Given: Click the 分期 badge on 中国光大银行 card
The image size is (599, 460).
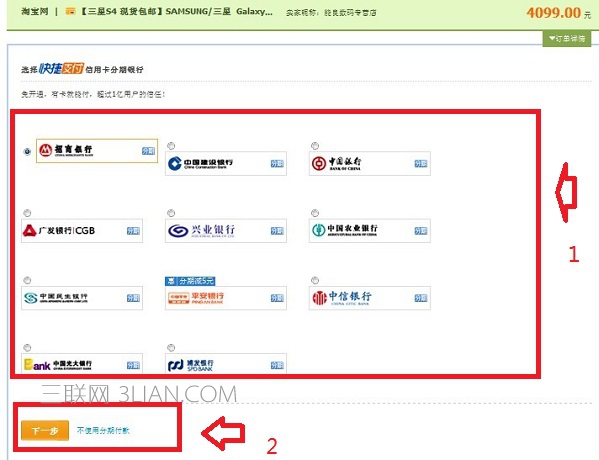Looking at the screenshot, I should tap(133, 365).
